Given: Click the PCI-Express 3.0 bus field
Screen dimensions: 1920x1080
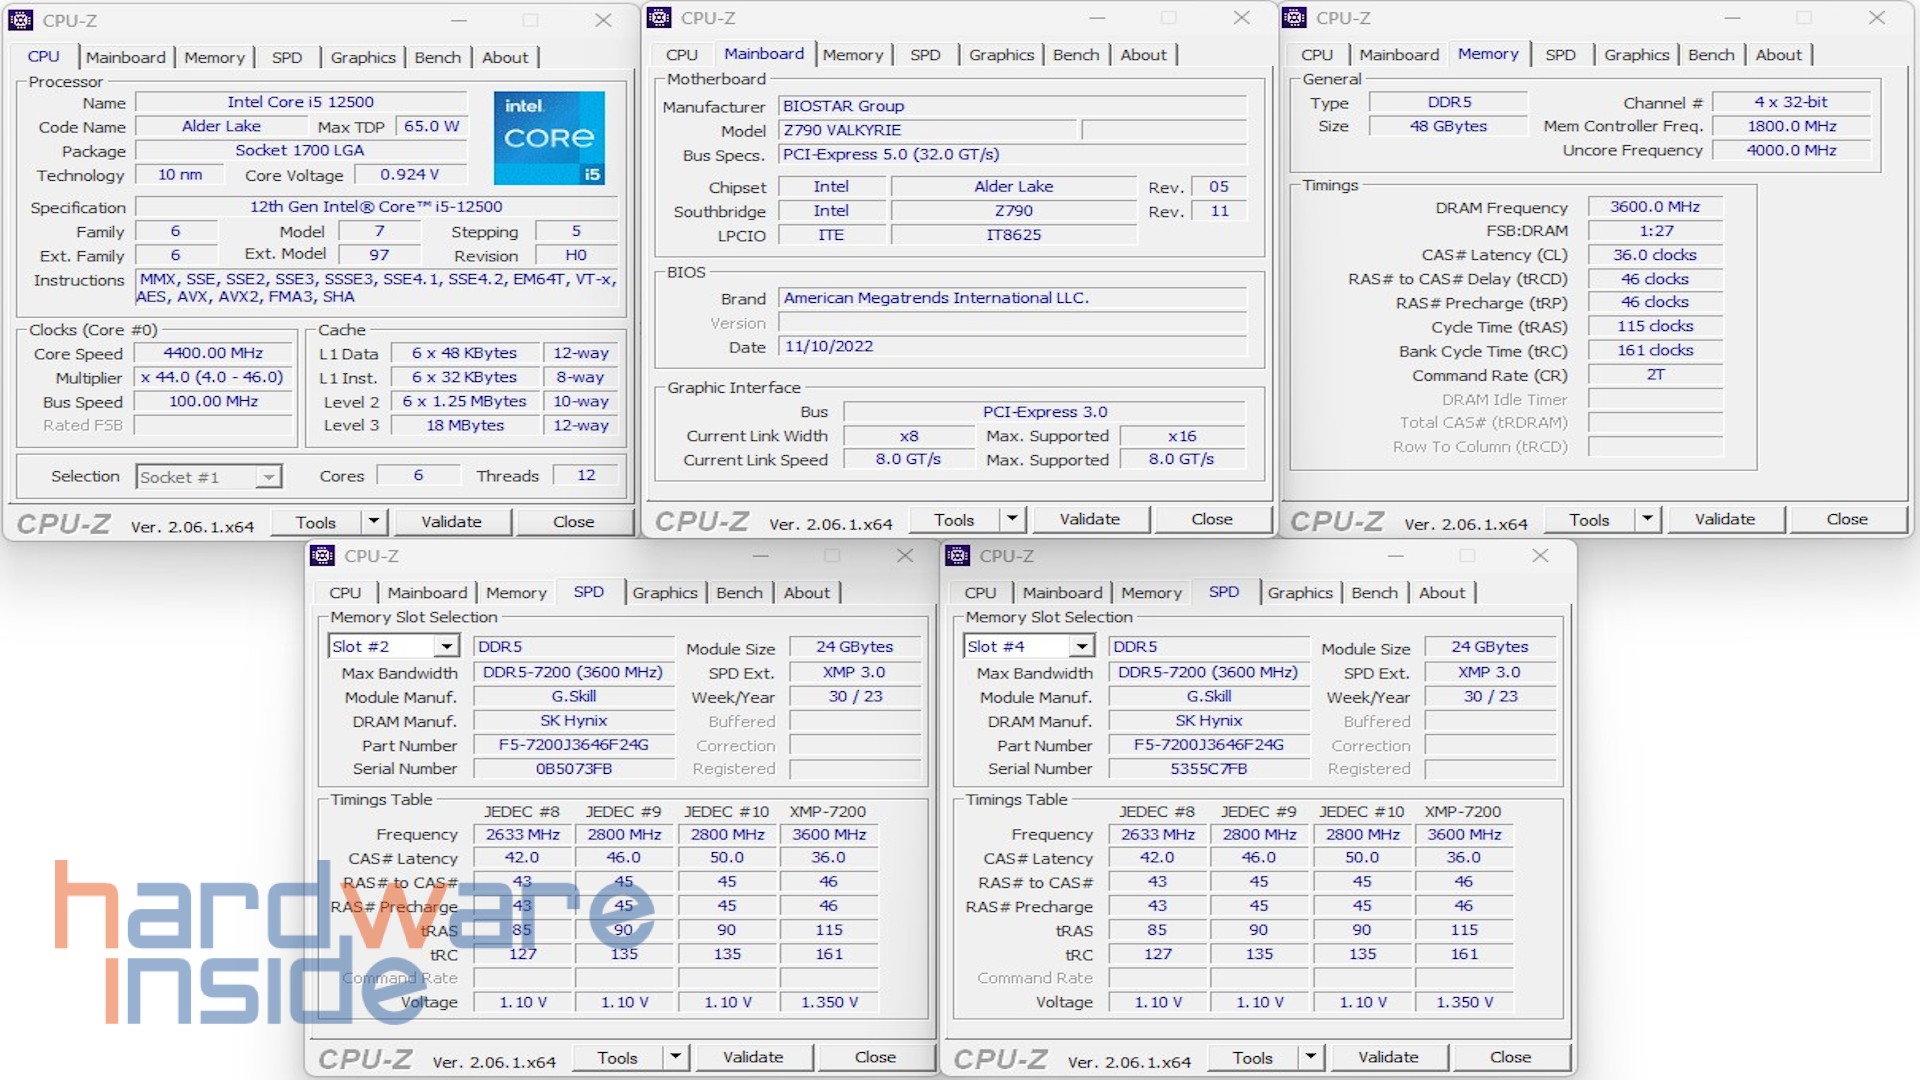Looking at the screenshot, I should (1045, 412).
